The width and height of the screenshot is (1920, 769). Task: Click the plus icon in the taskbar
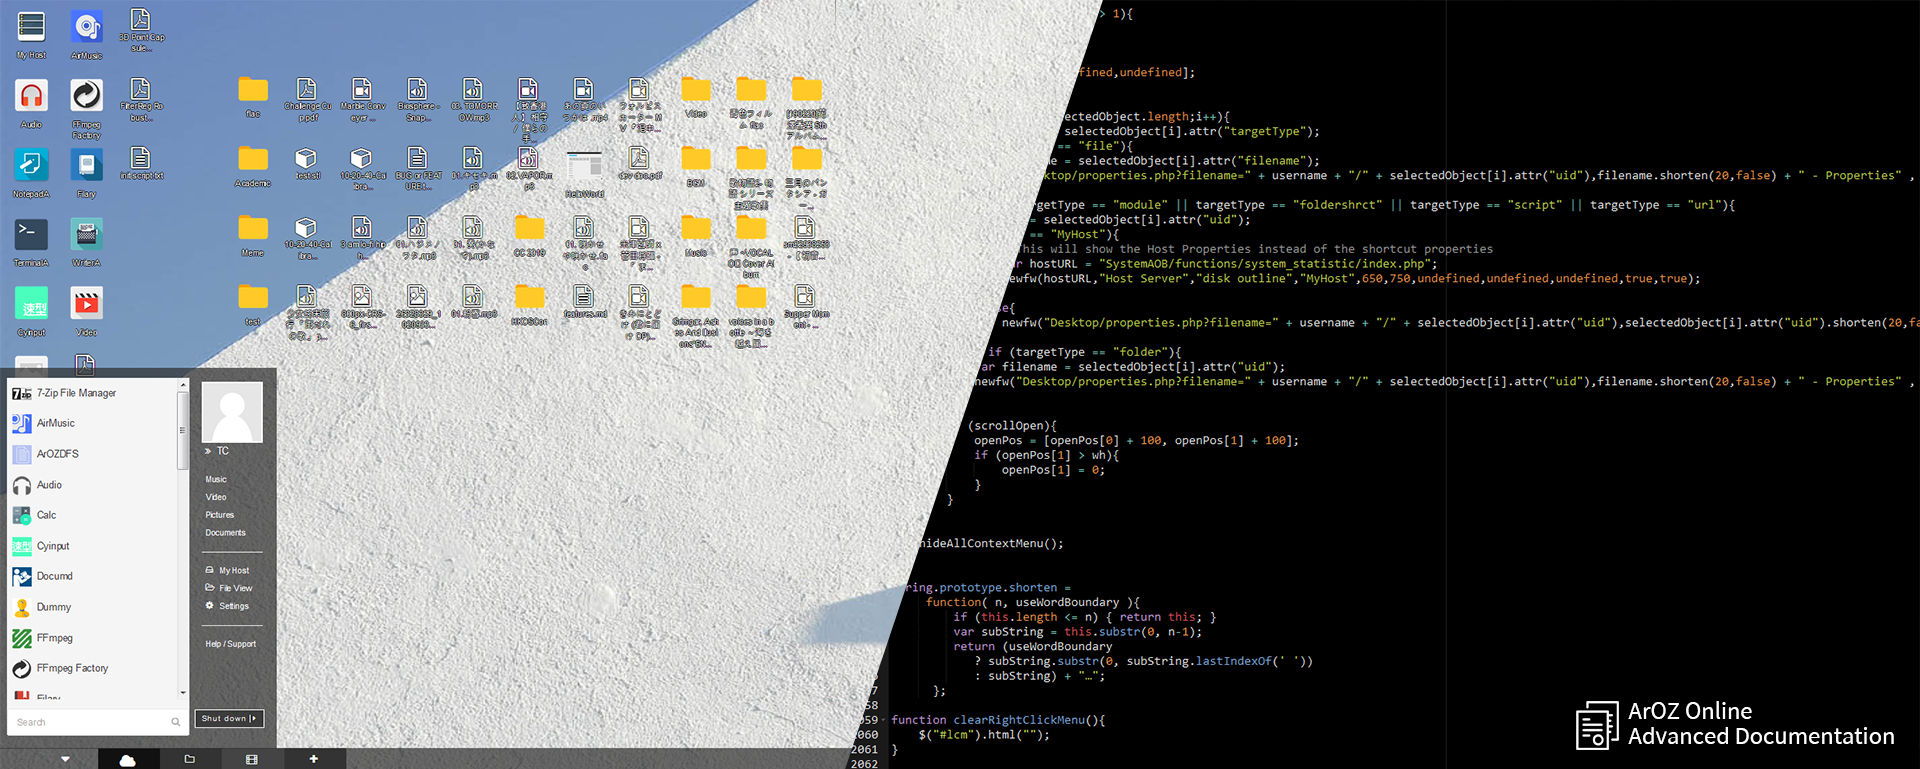[313, 760]
